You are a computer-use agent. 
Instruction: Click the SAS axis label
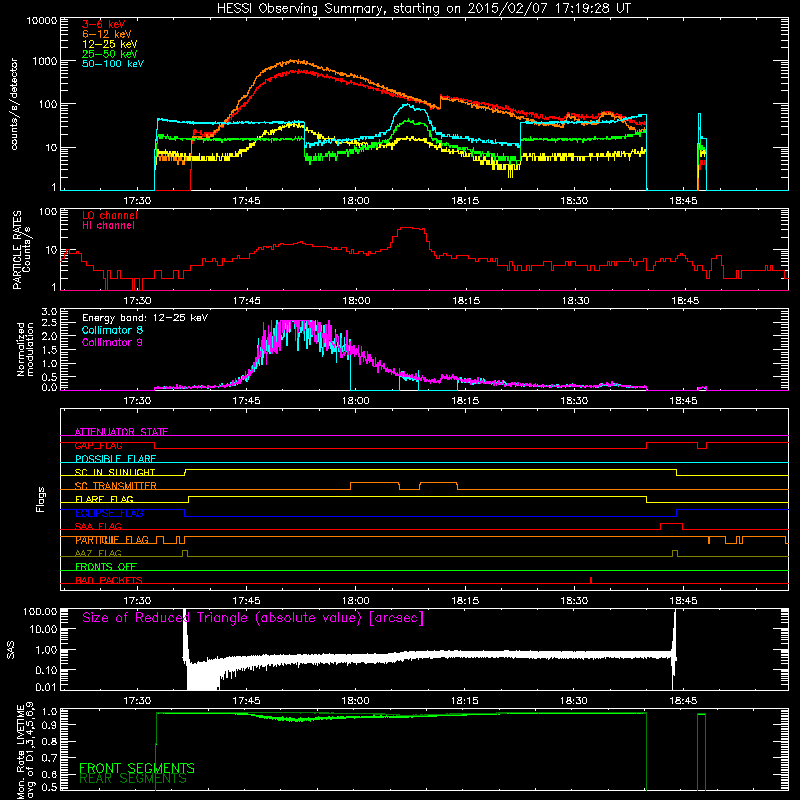point(11,649)
